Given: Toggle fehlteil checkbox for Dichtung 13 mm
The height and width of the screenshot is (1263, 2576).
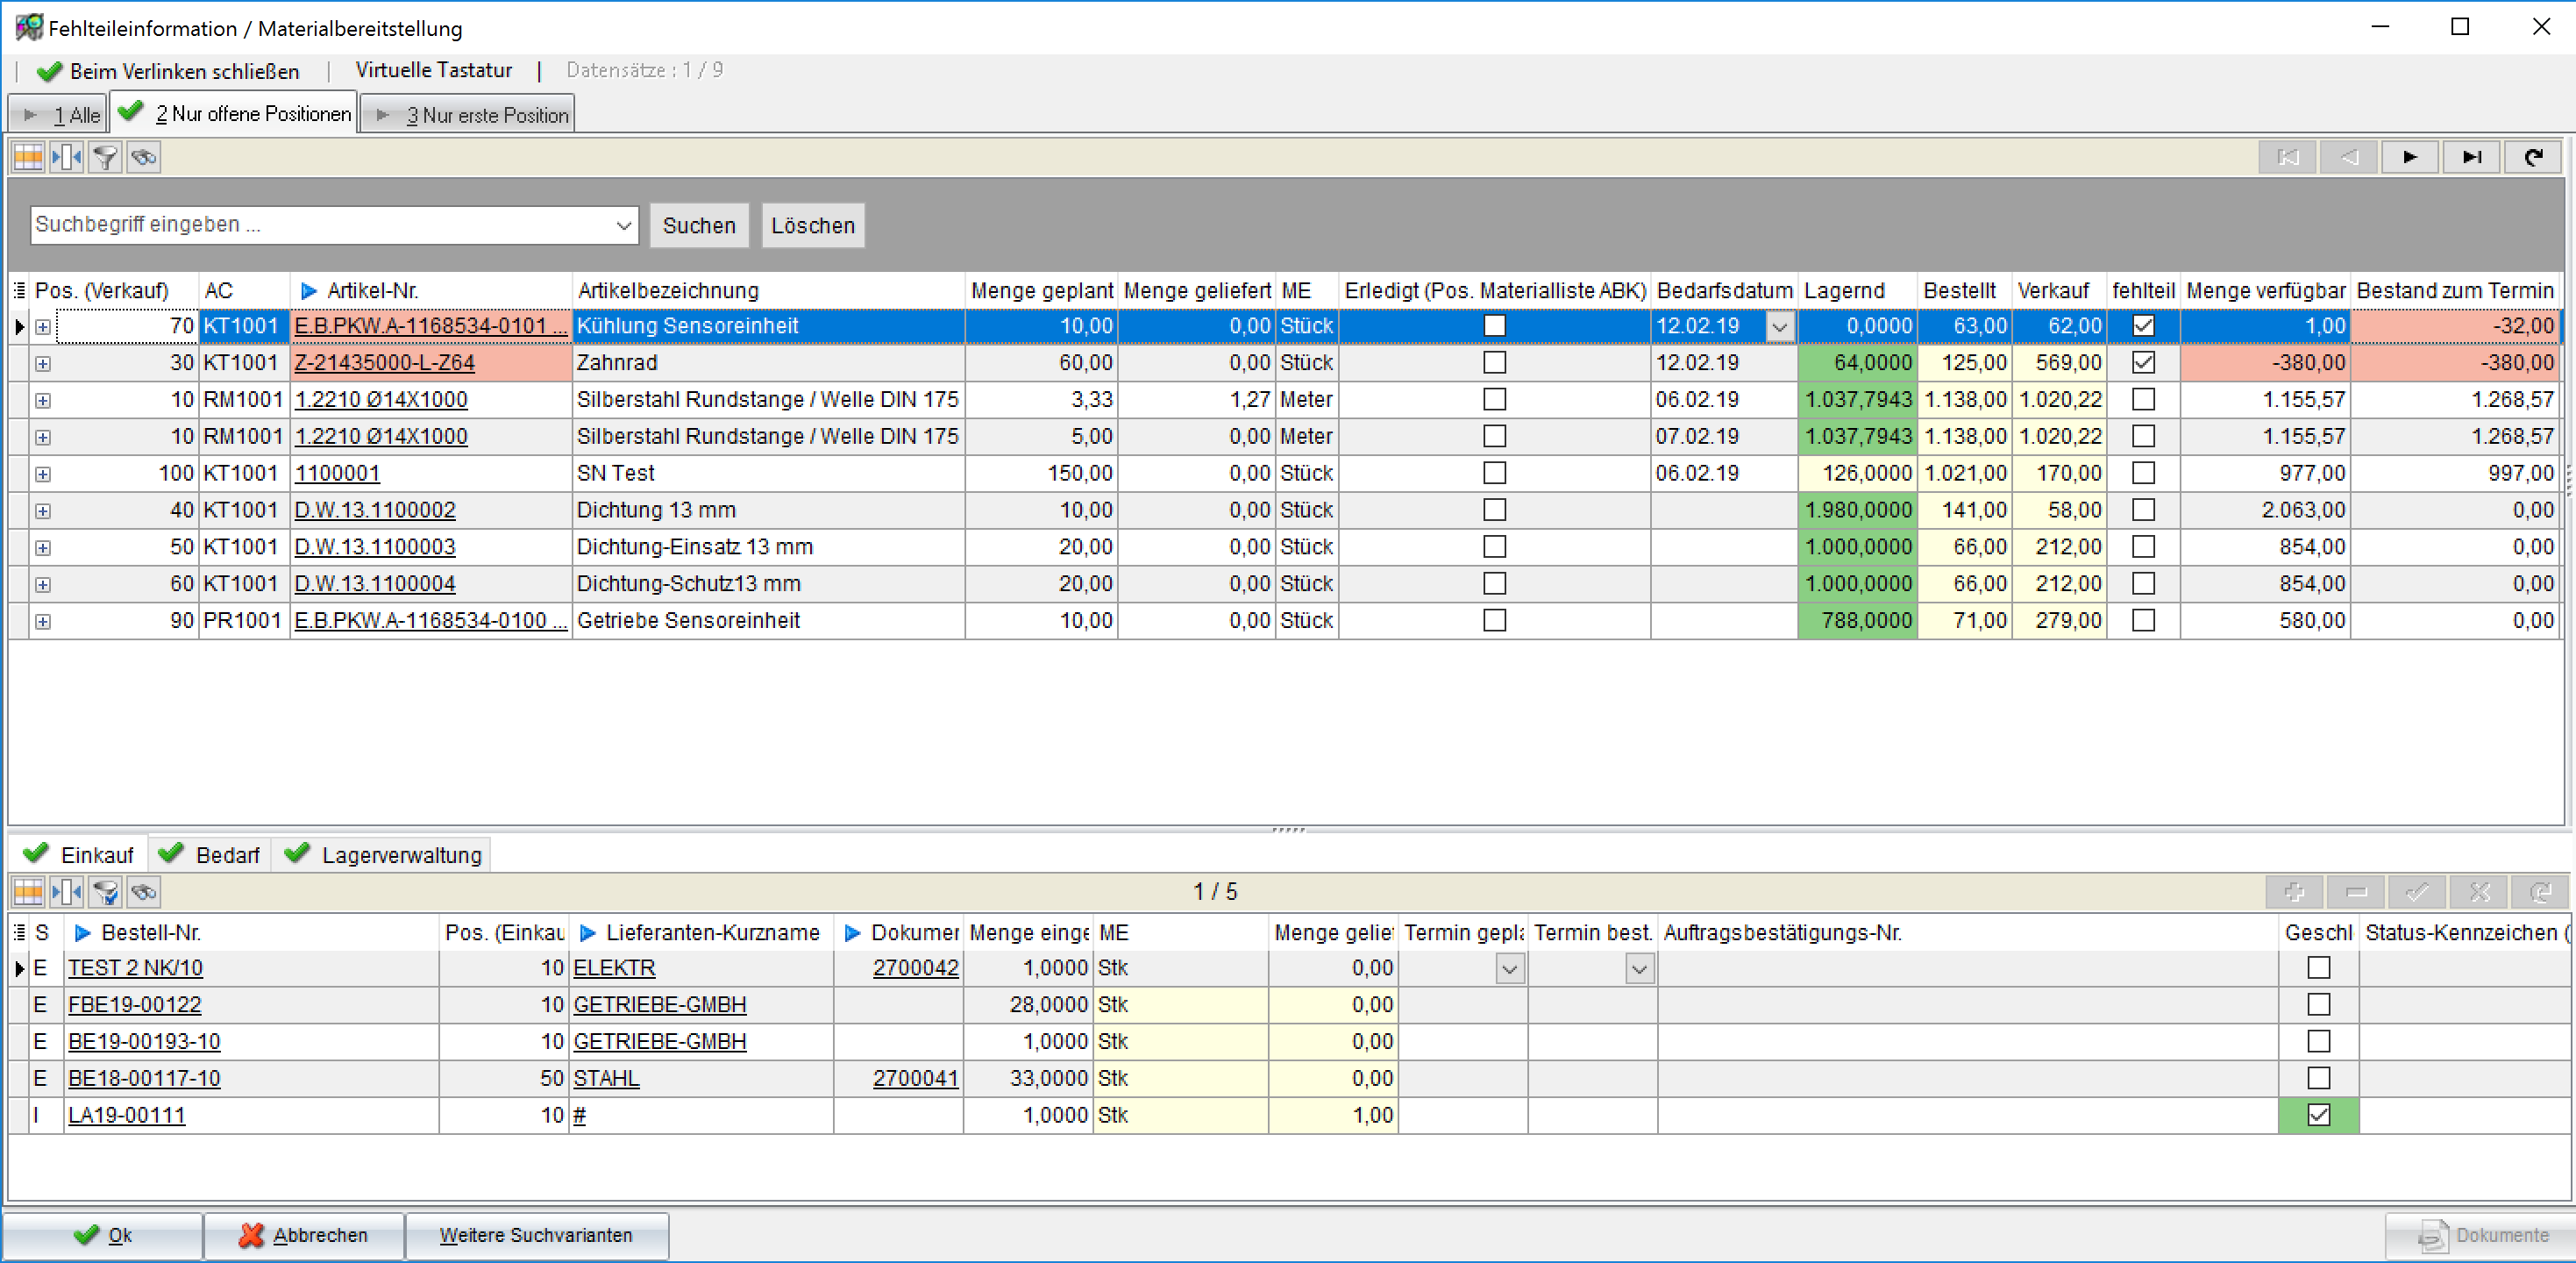Looking at the screenshot, I should point(2143,510).
